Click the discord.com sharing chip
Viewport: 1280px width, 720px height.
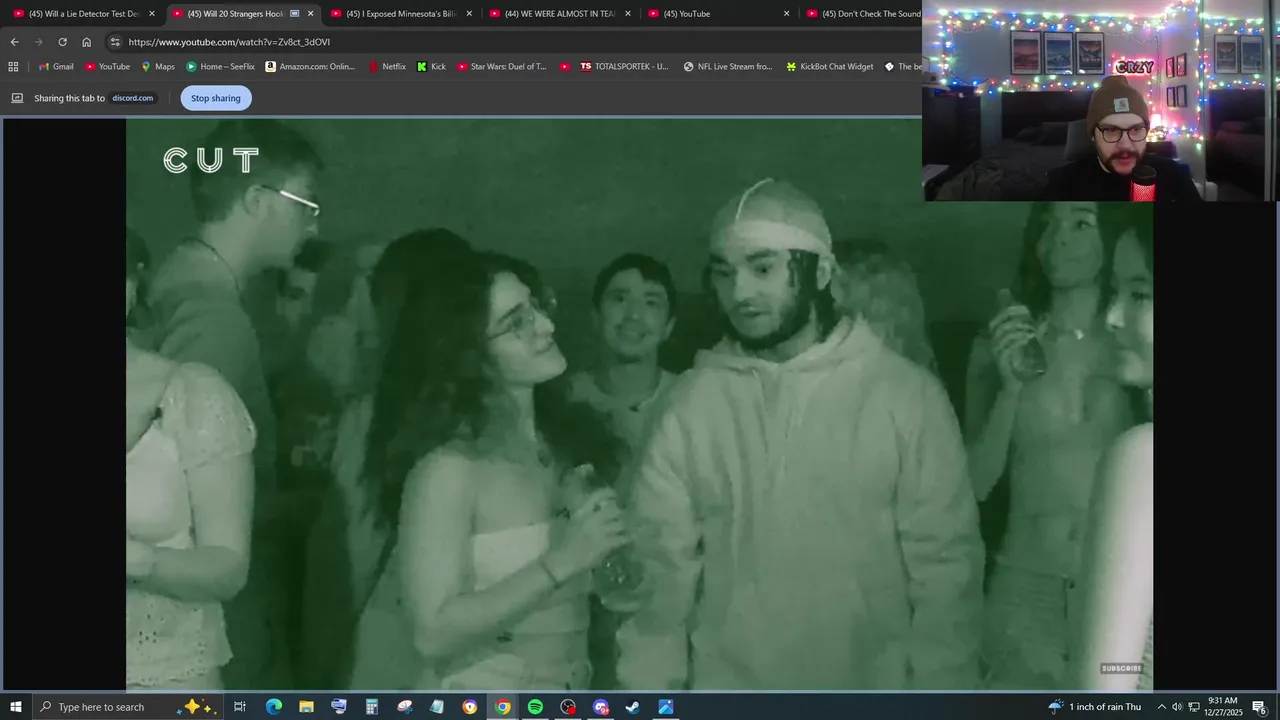pos(132,98)
